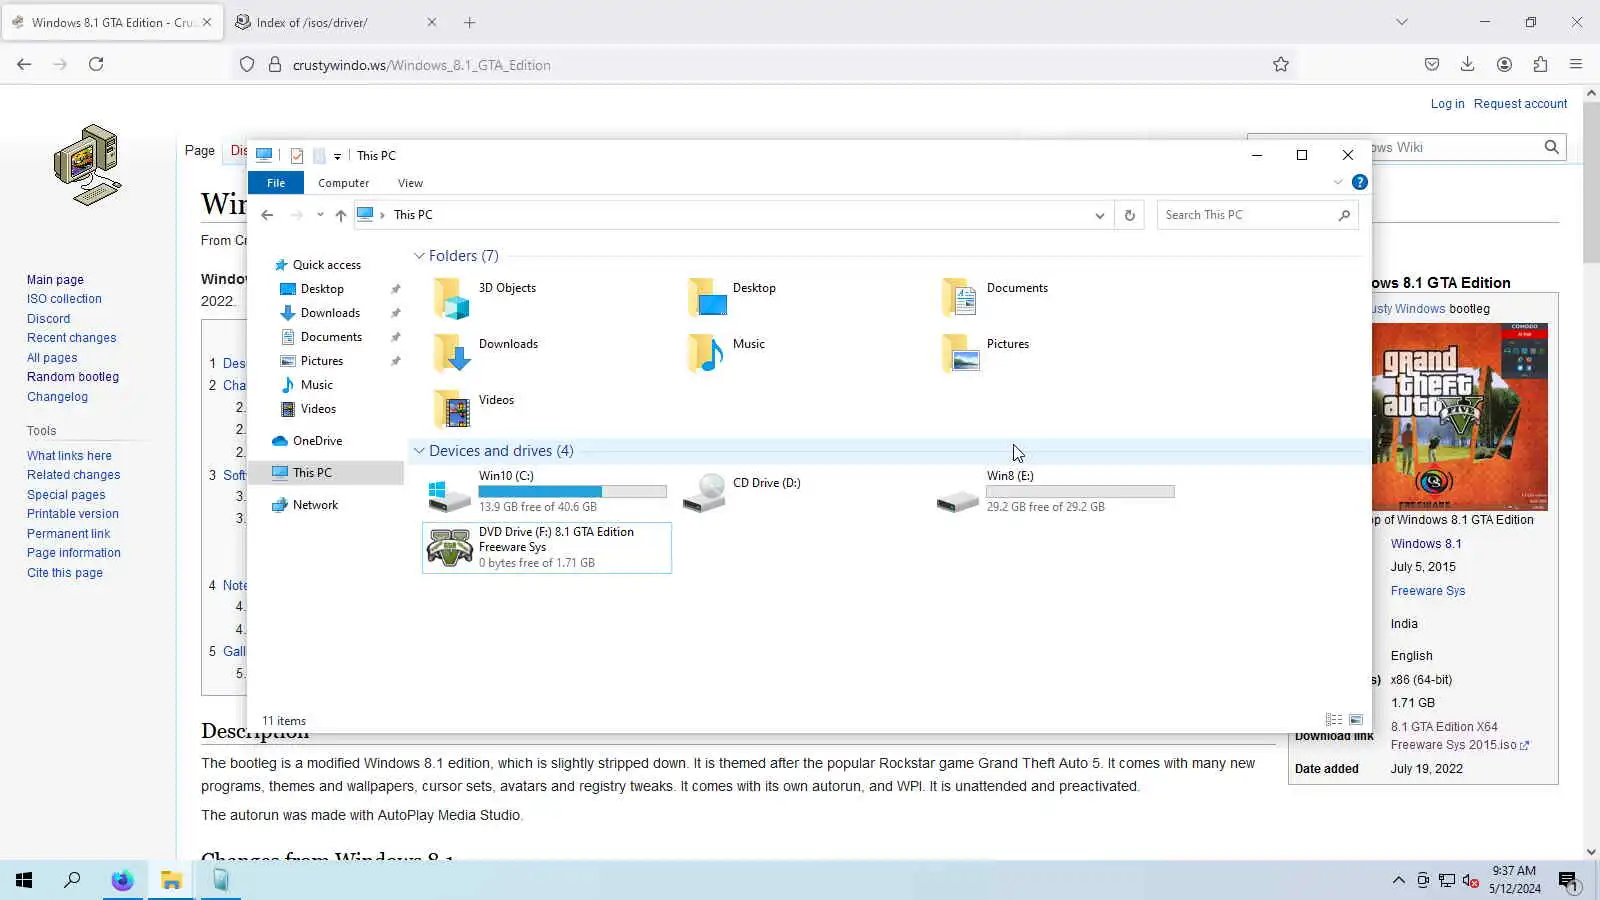Switch Explorer to large icons view
Viewport: 1600px width, 900px height.
click(x=1356, y=720)
